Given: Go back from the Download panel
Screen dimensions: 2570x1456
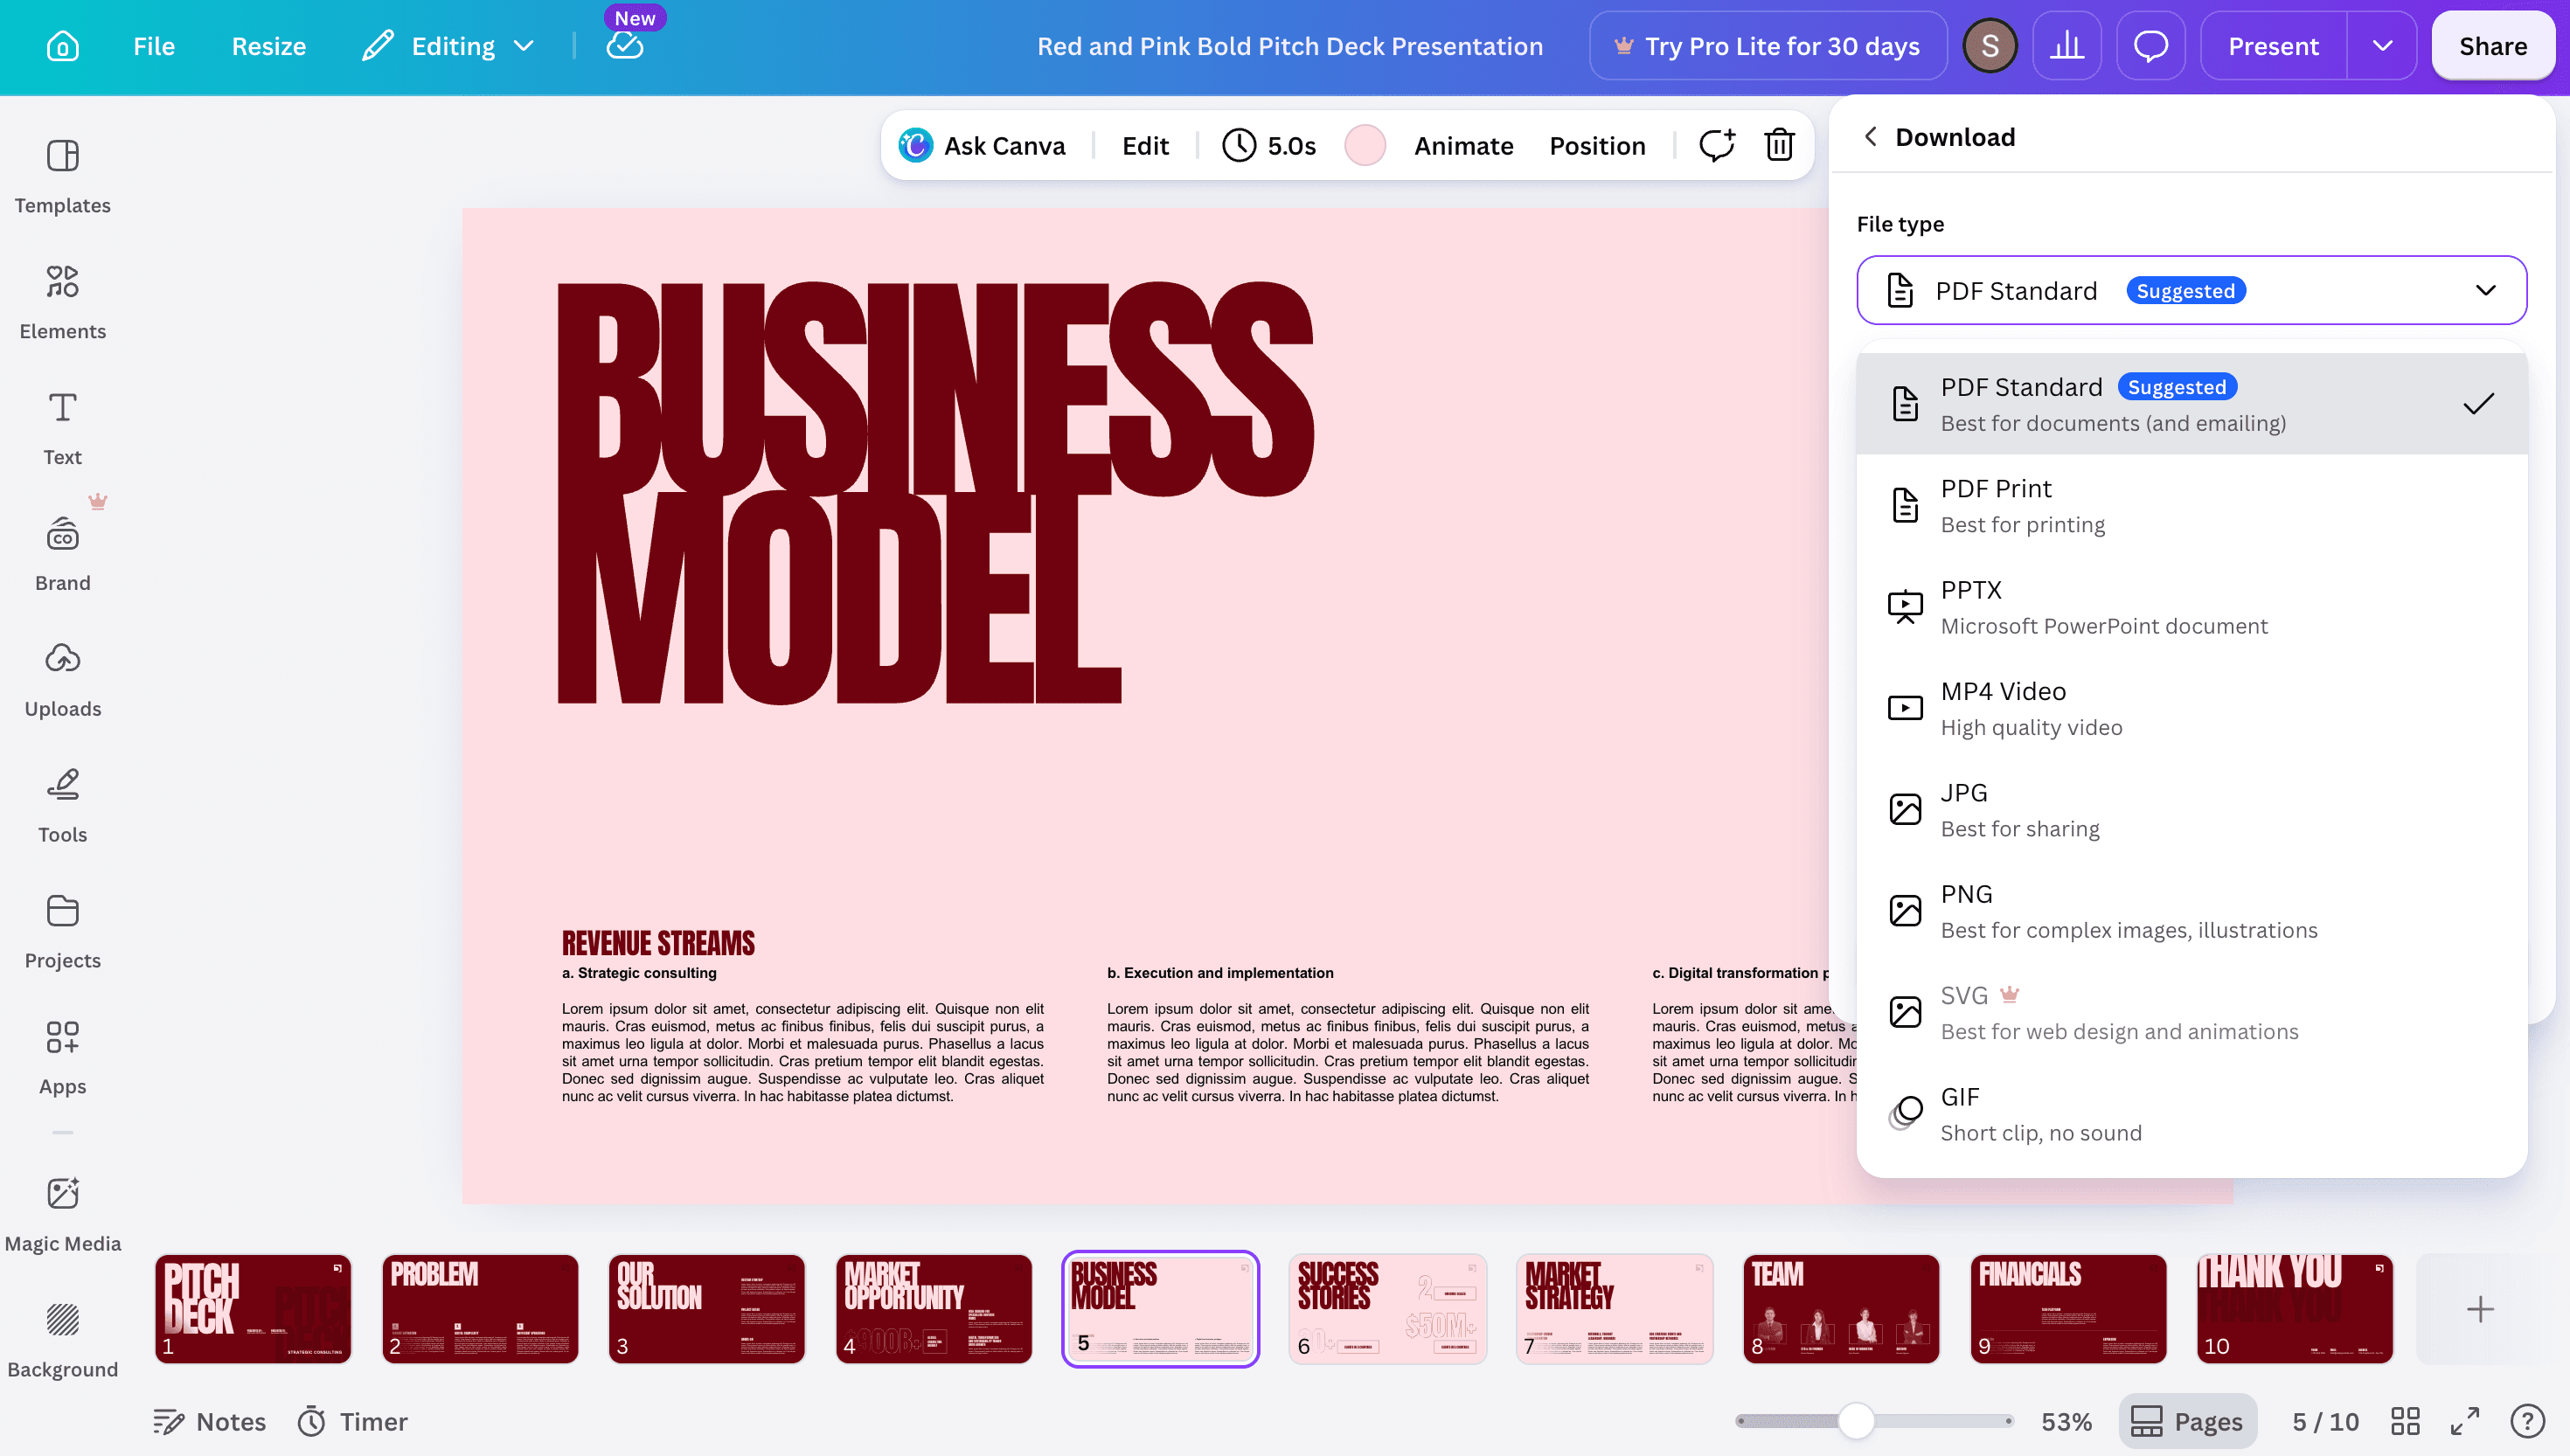Looking at the screenshot, I should [1870, 136].
